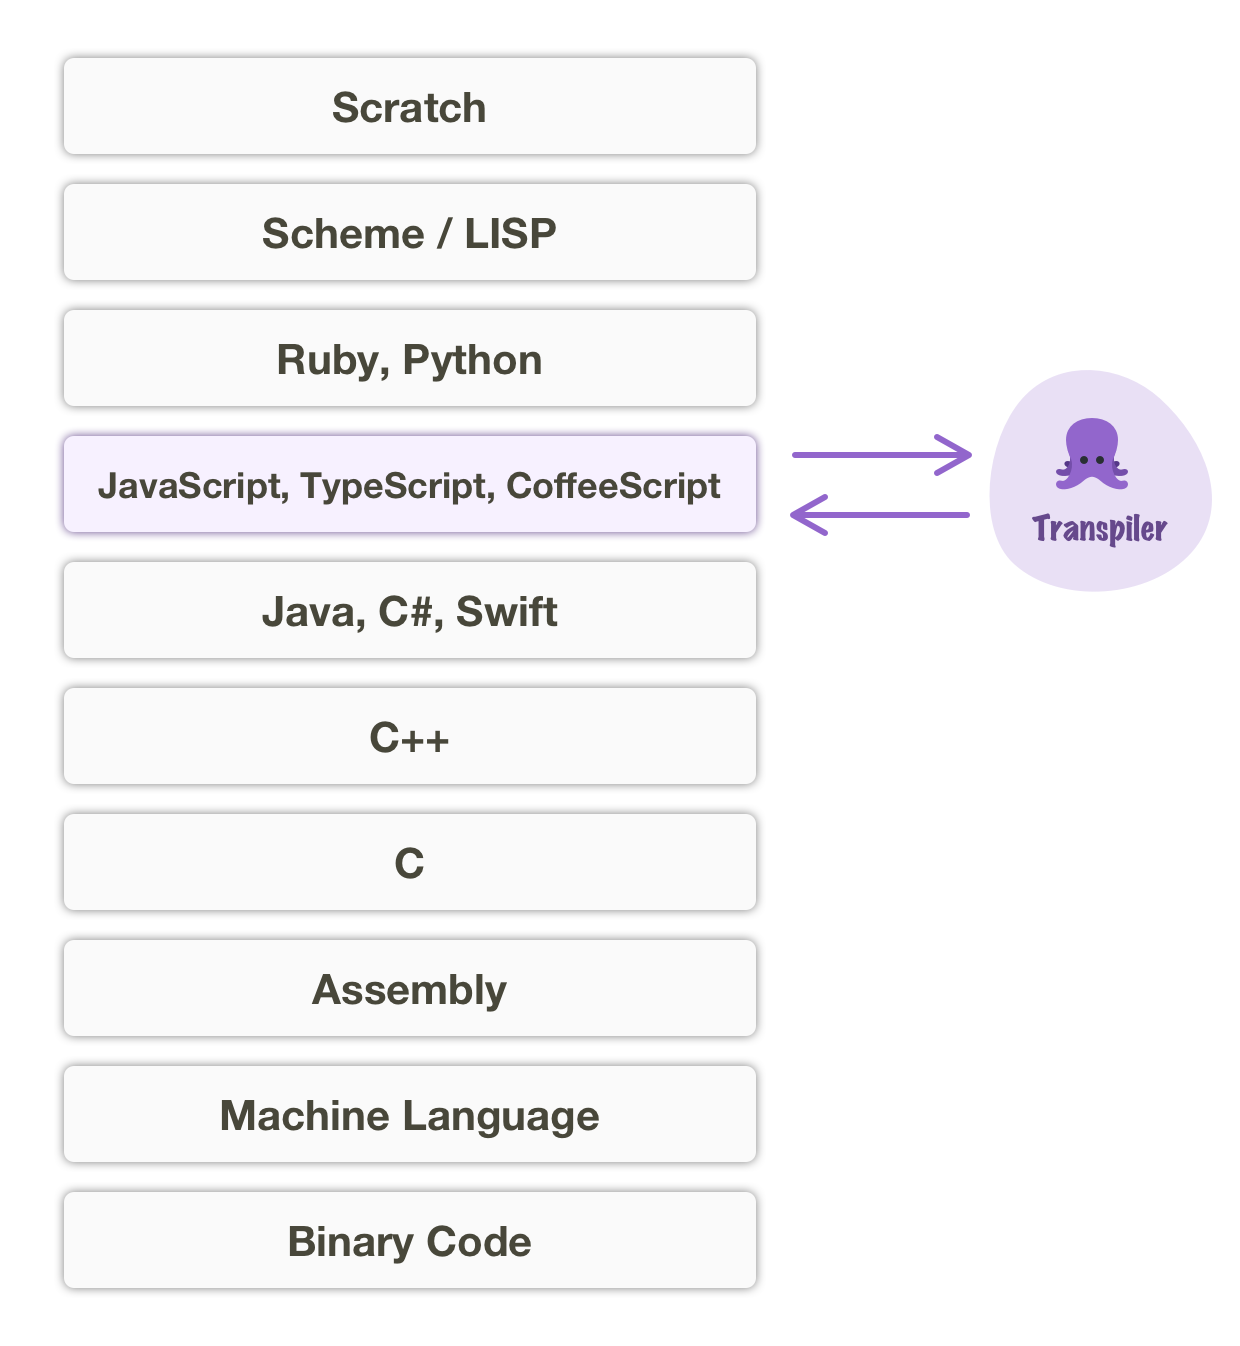Select the C++ box
Viewport: 1240px width, 1346px height.
point(410,736)
